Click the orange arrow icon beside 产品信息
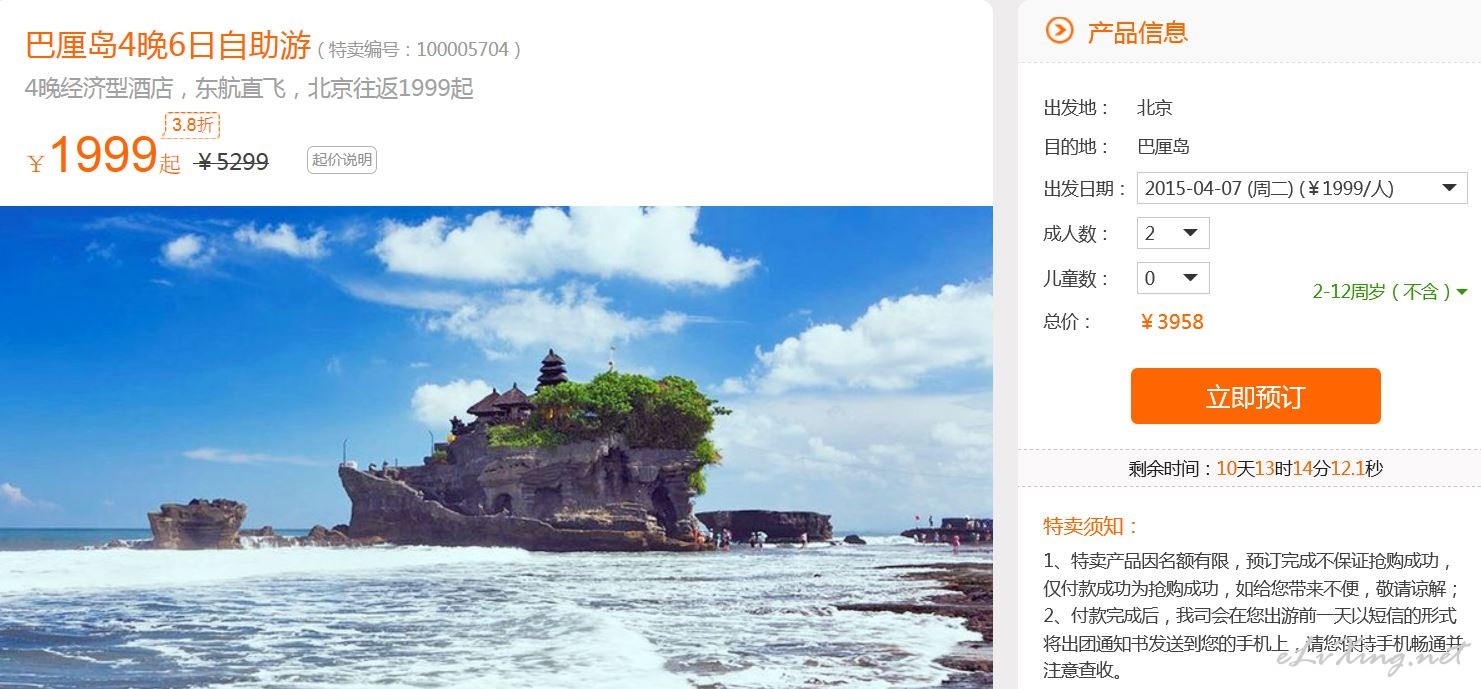The height and width of the screenshot is (689, 1481). point(1059,31)
